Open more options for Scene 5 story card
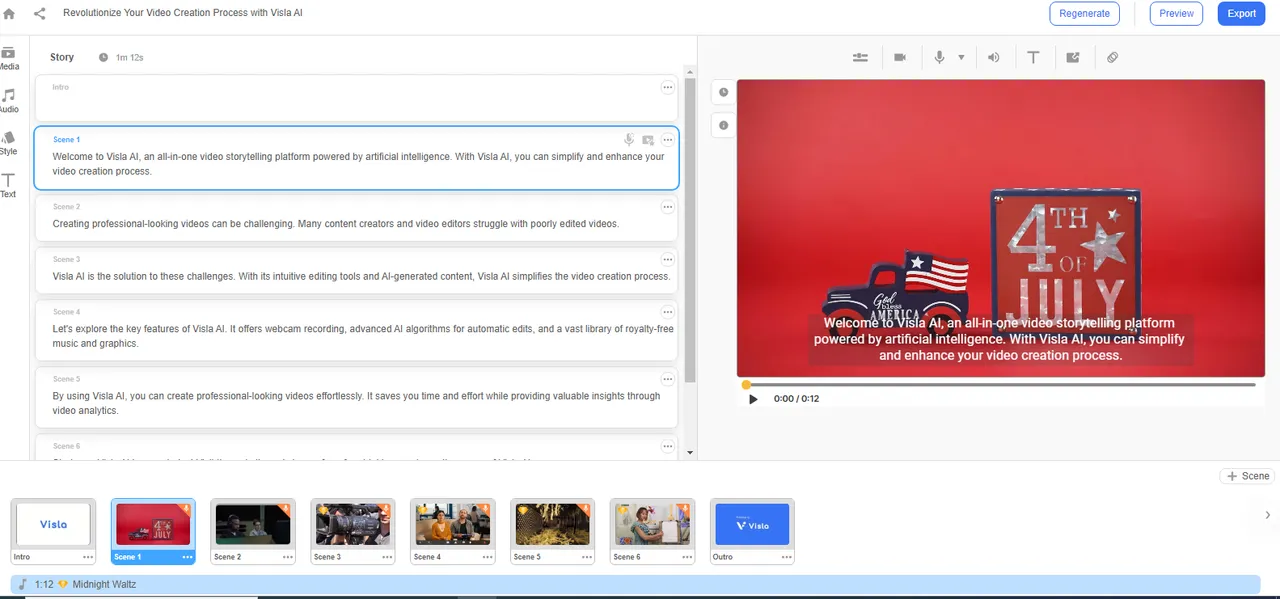This screenshot has width=1280, height=599. [668, 379]
